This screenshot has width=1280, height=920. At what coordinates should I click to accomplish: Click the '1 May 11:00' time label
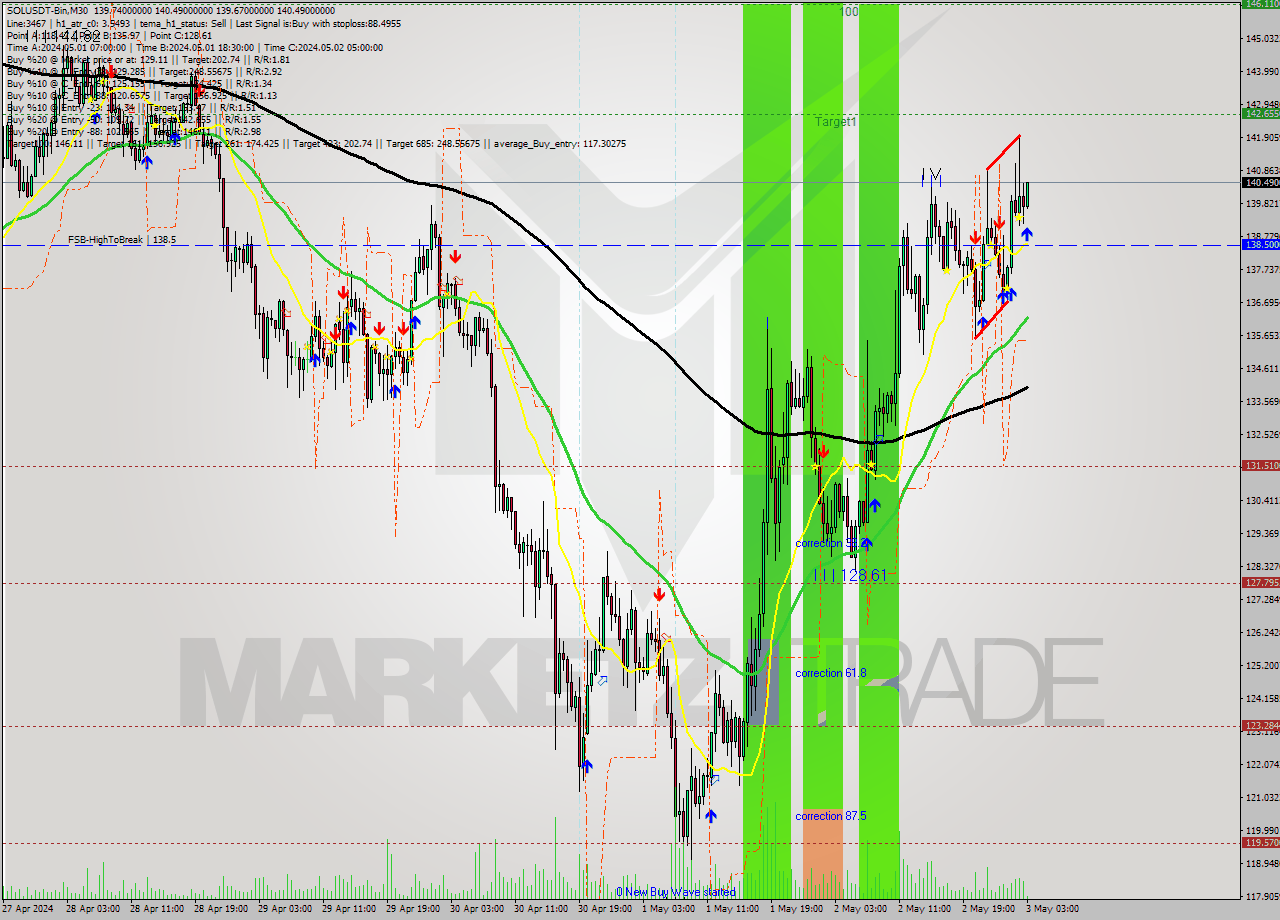click(x=734, y=909)
